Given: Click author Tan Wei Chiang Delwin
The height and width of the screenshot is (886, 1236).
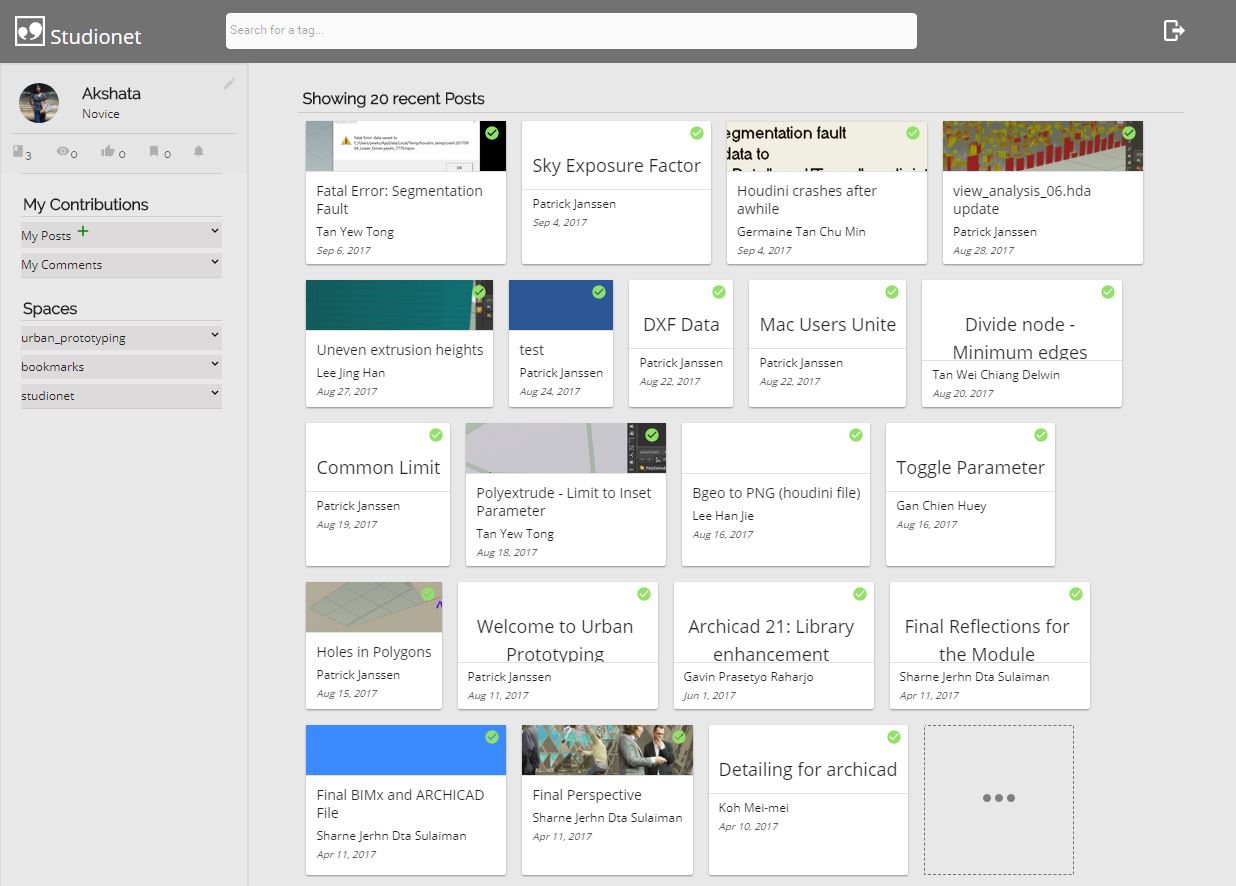Looking at the screenshot, I should [996, 375].
